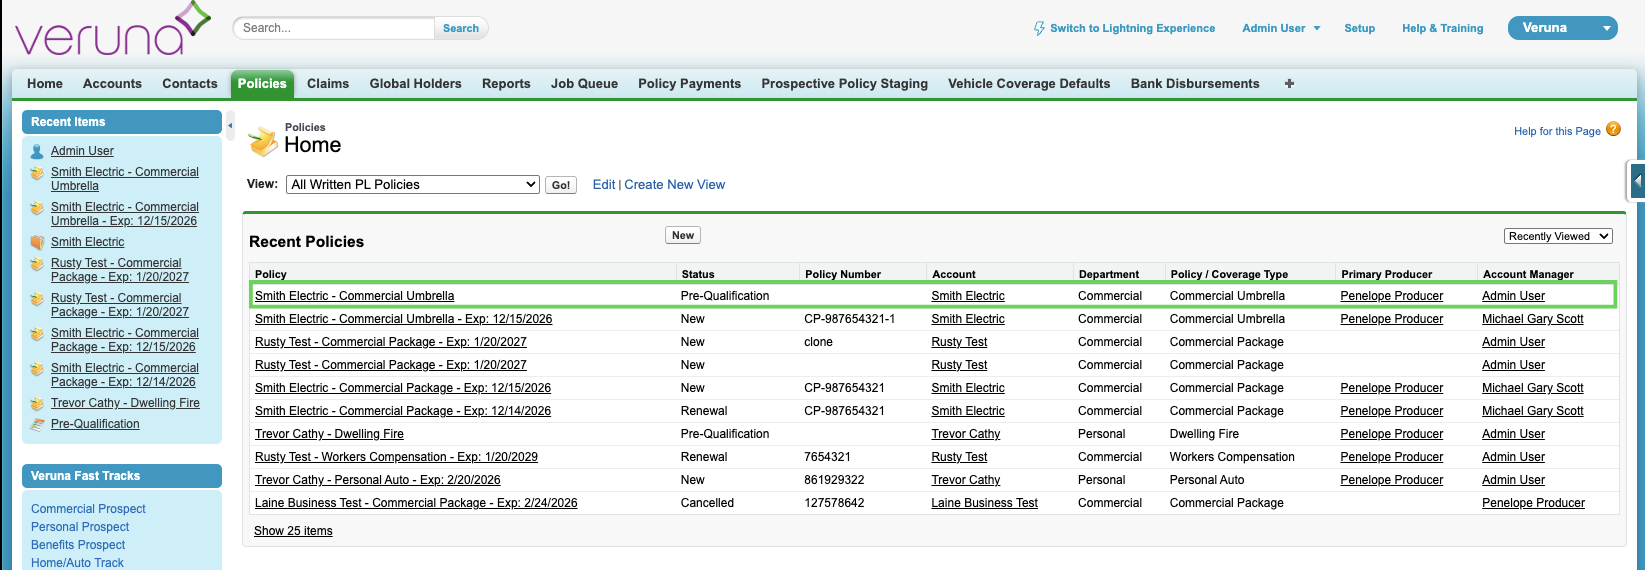Click Switch to Lightning Experience link

click(1132, 29)
